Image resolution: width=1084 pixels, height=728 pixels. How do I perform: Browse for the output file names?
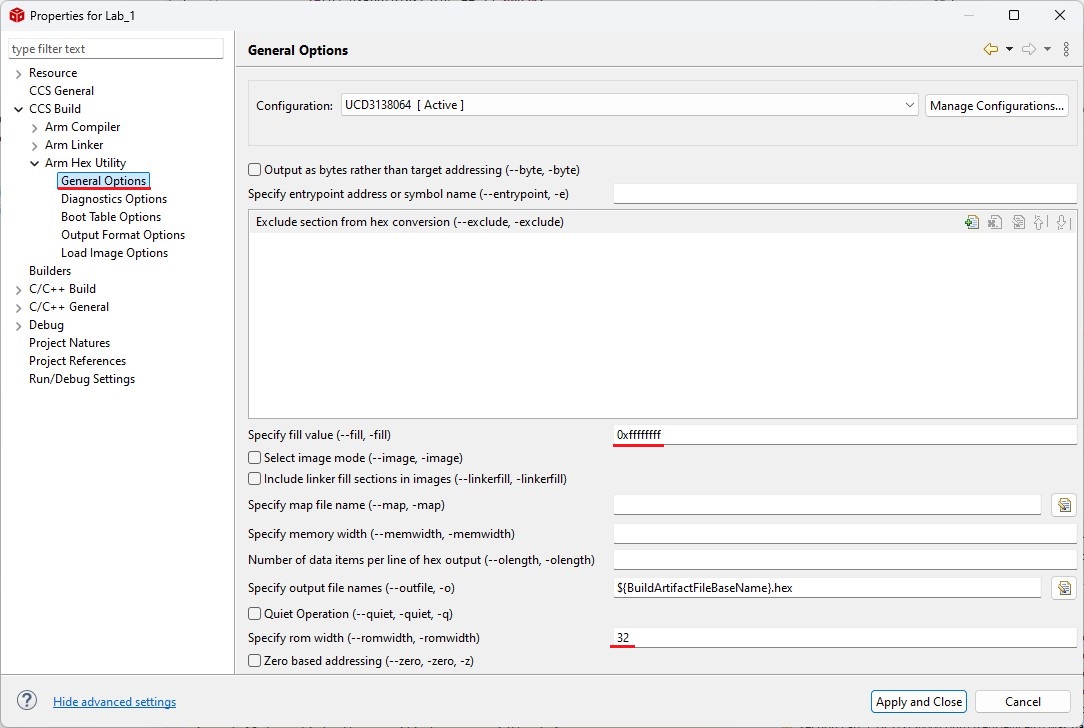1063,588
